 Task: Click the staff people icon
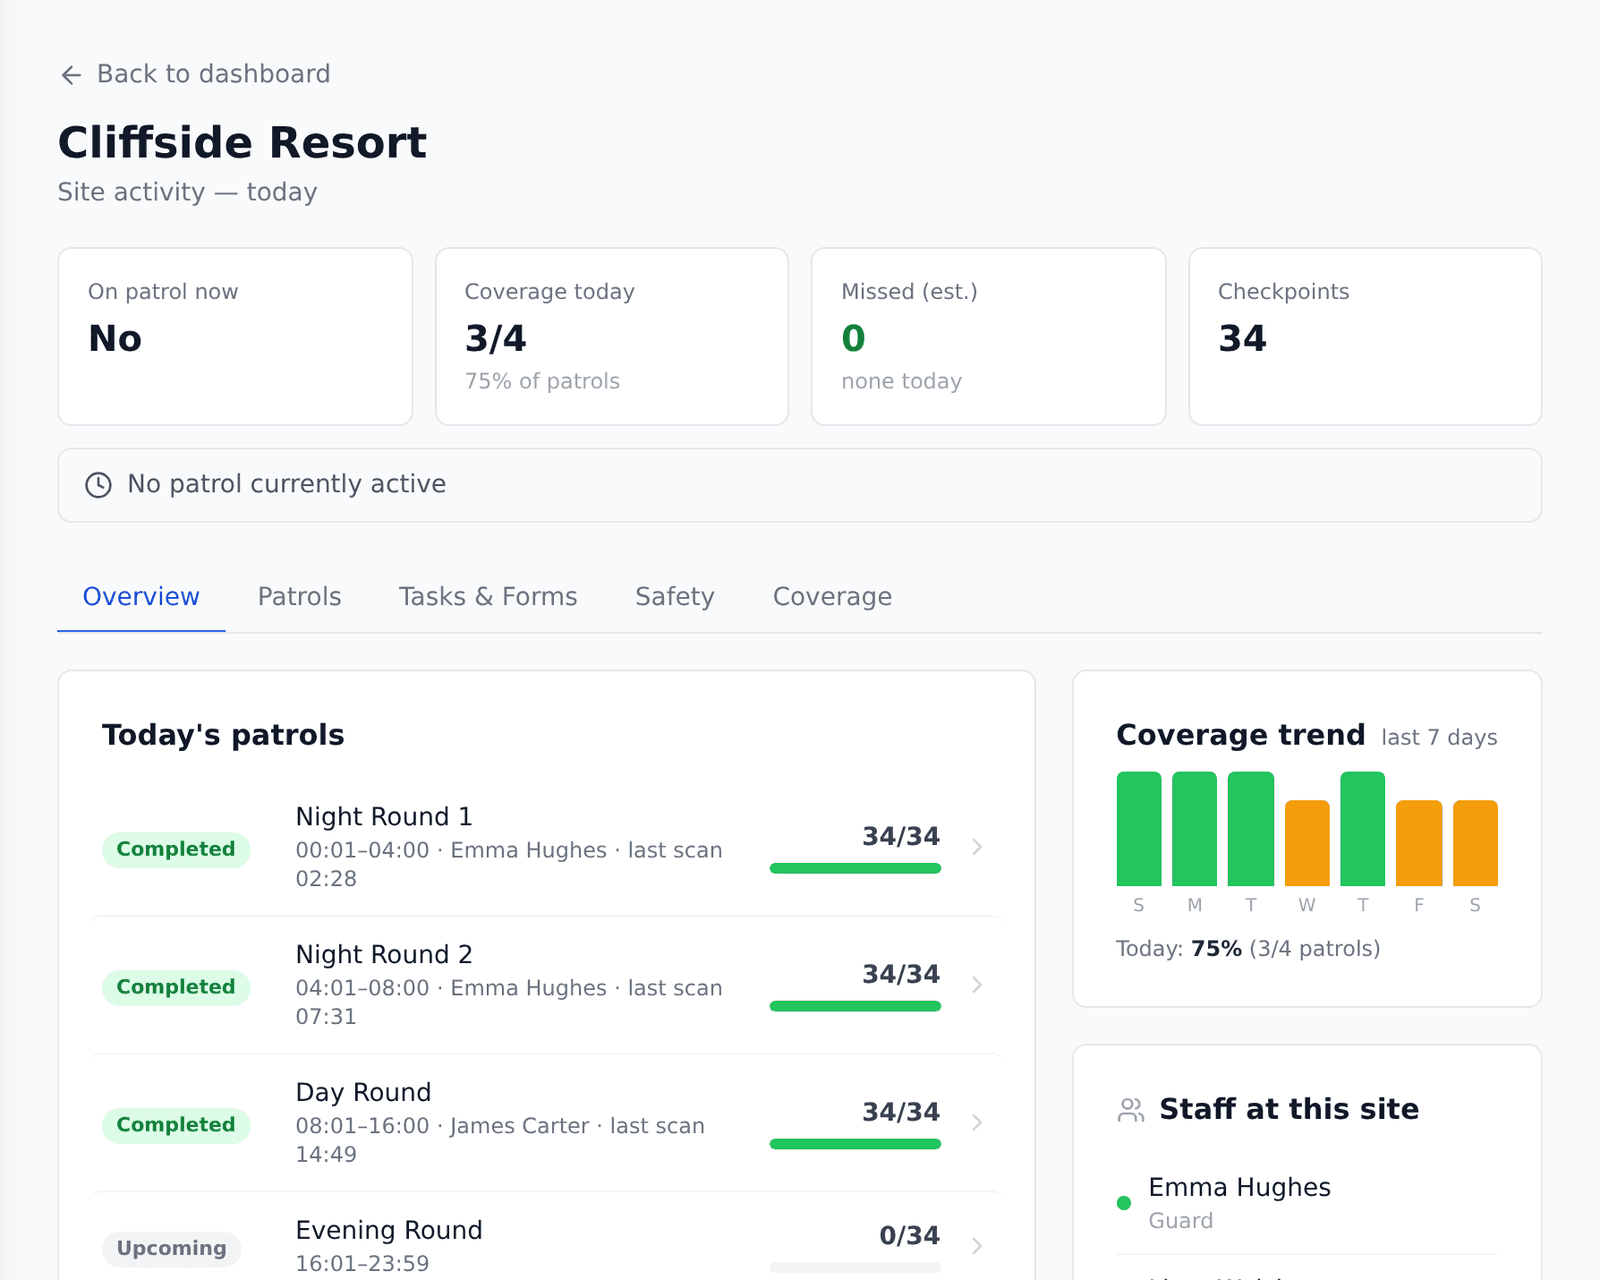(x=1131, y=1110)
